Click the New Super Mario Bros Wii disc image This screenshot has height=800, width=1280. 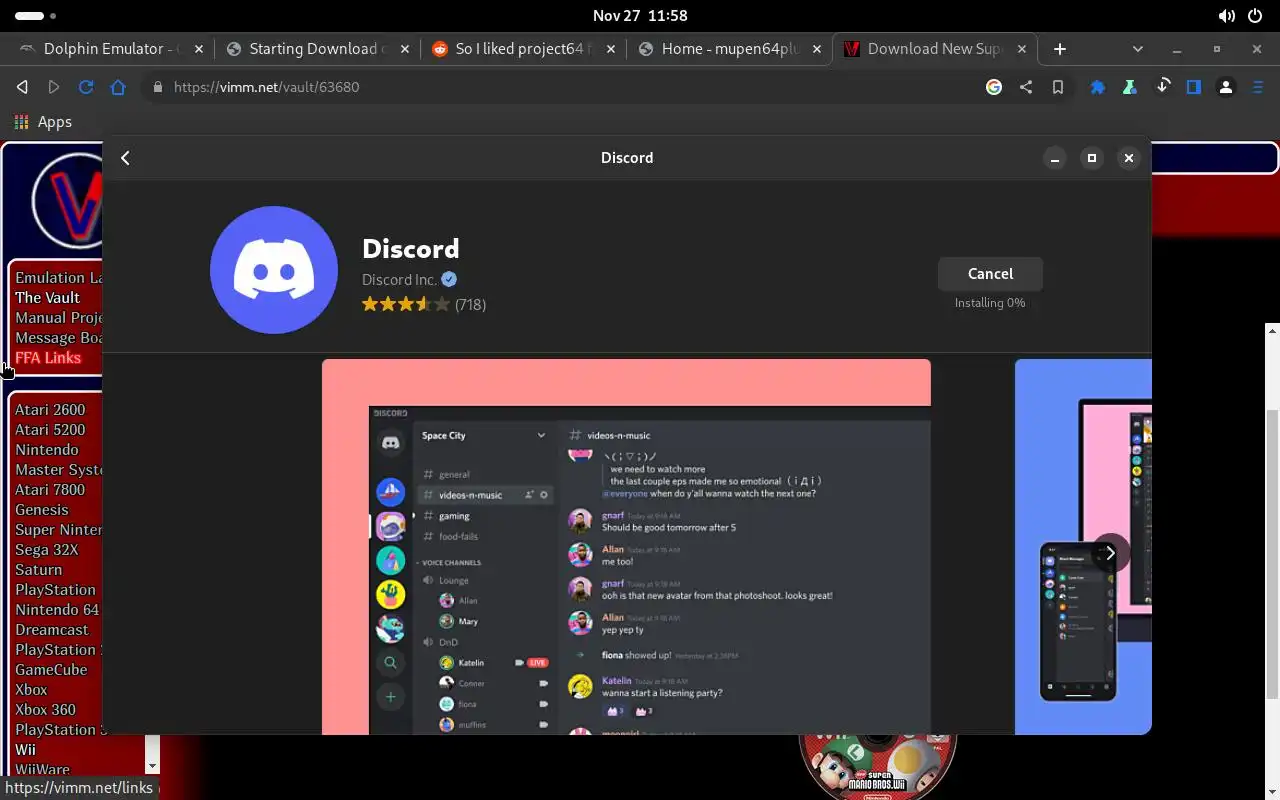[x=878, y=767]
